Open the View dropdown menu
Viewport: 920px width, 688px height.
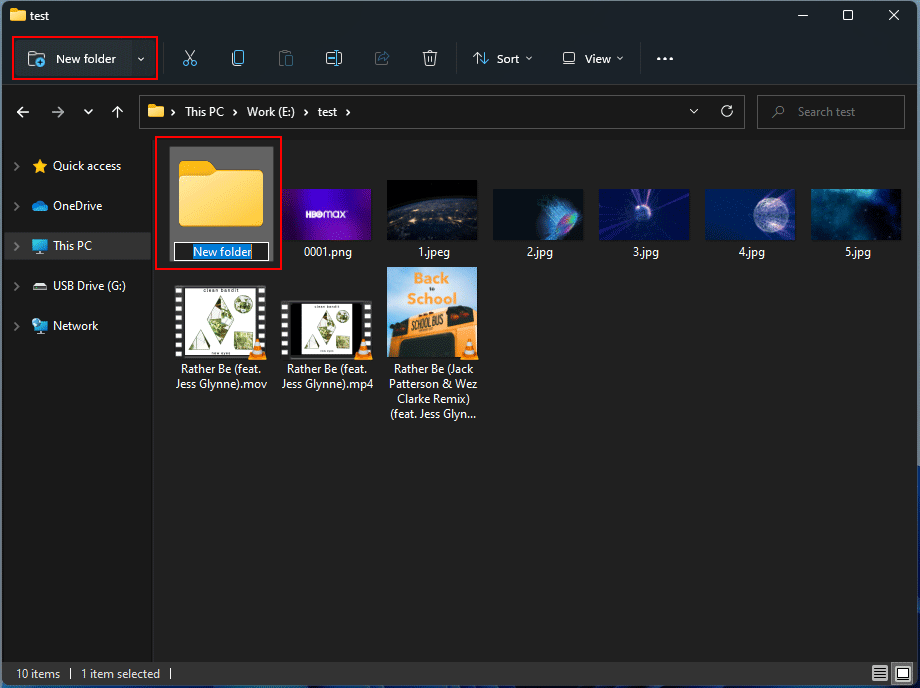[x=592, y=58]
